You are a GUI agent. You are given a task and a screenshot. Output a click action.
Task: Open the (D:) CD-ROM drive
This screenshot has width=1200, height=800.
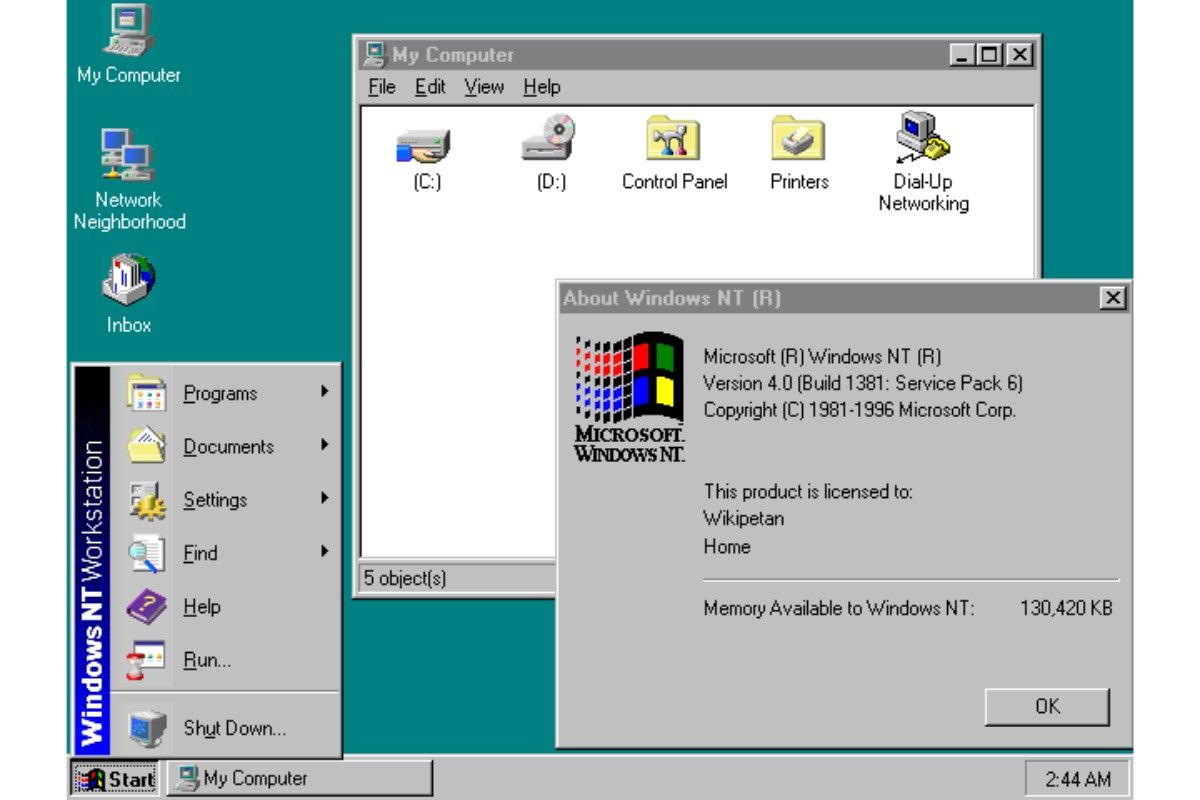(549, 146)
